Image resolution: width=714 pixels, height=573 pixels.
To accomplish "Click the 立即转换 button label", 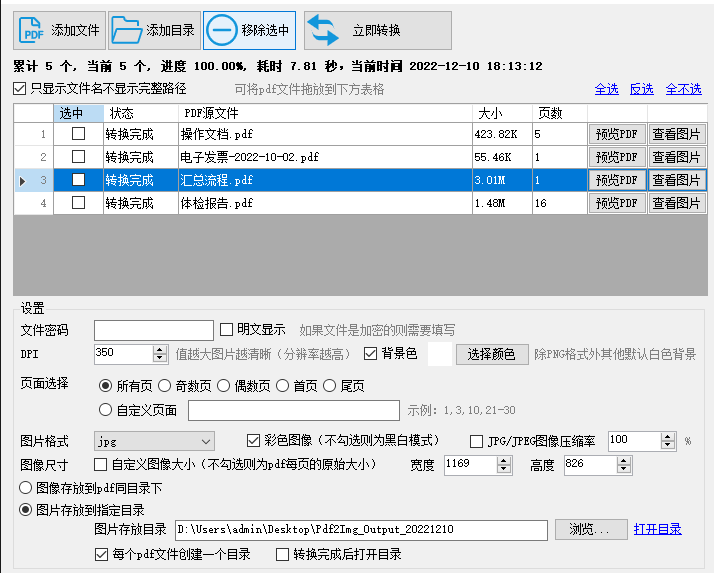I will tap(377, 31).
